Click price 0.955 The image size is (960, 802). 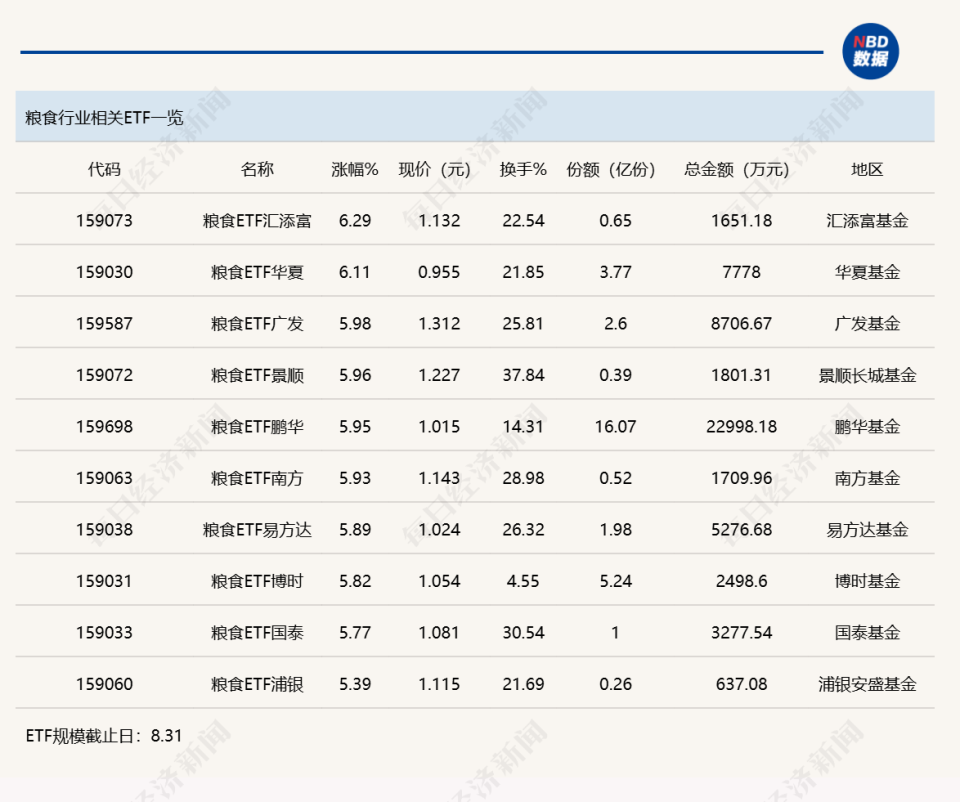click(439, 272)
